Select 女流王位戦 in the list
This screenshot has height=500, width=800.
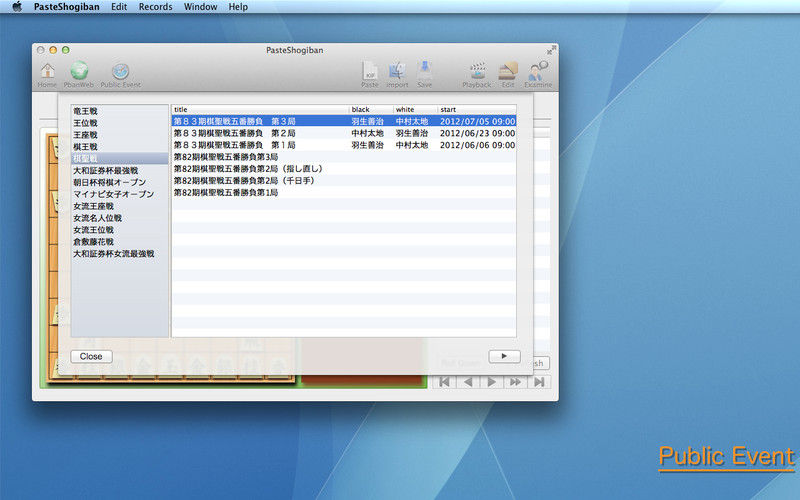coord(93,230)
